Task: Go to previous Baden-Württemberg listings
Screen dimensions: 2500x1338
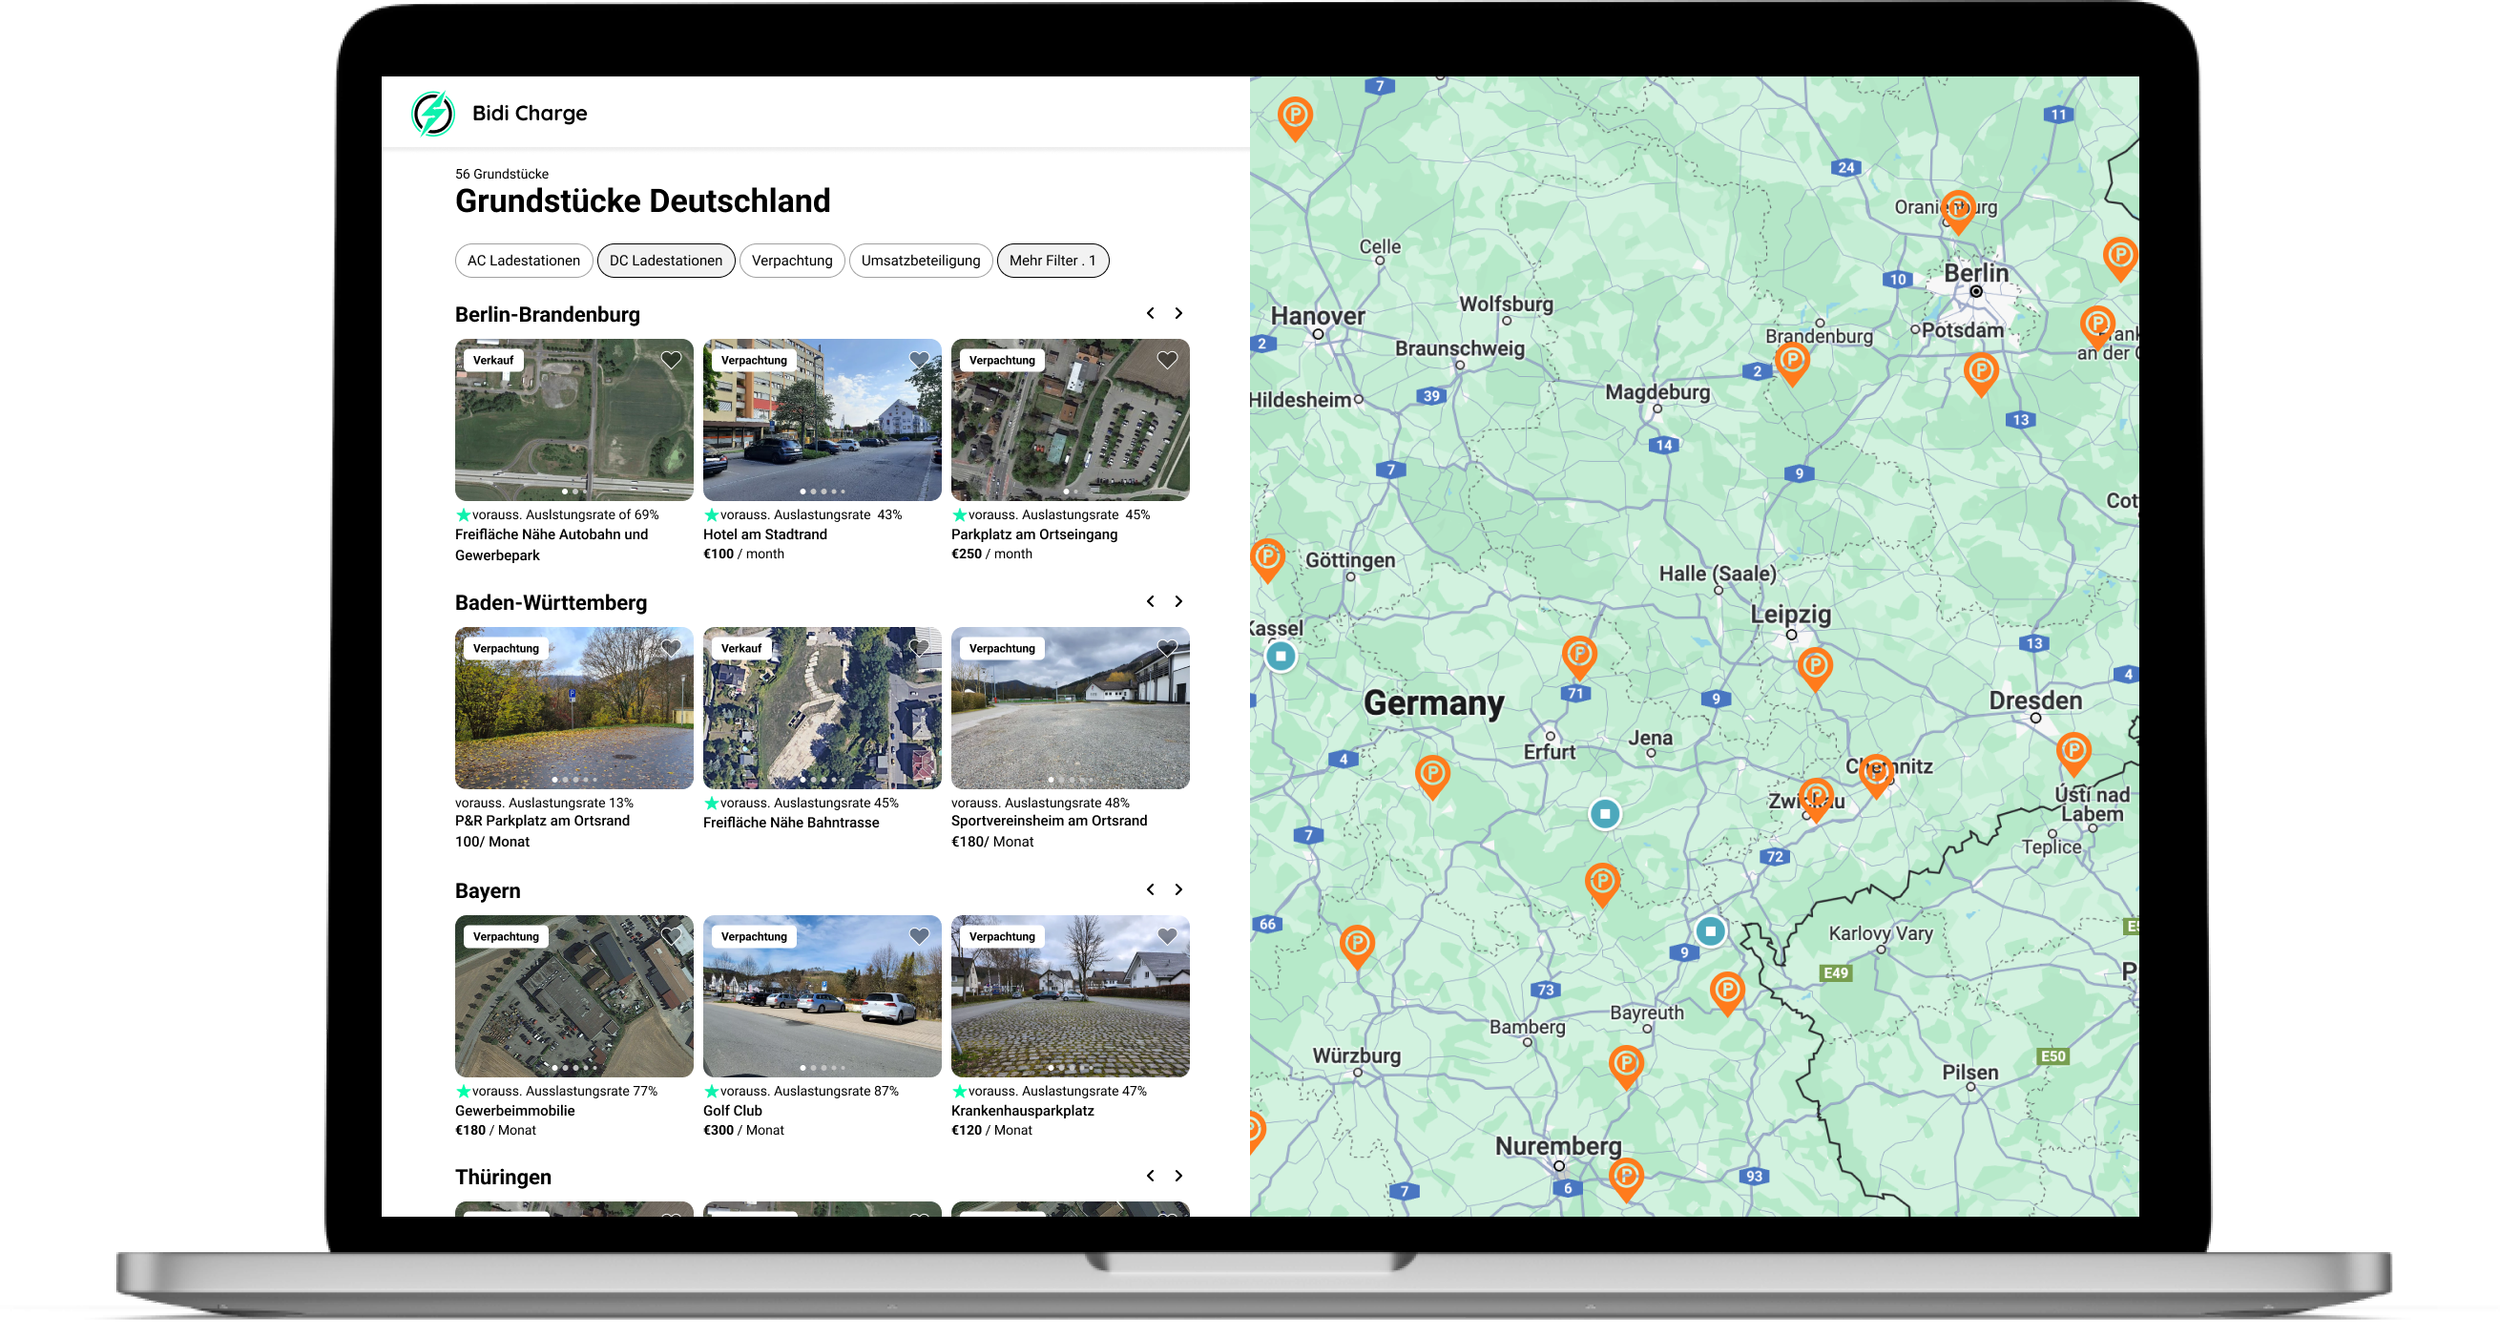Action: click(x=1150, y=601)
